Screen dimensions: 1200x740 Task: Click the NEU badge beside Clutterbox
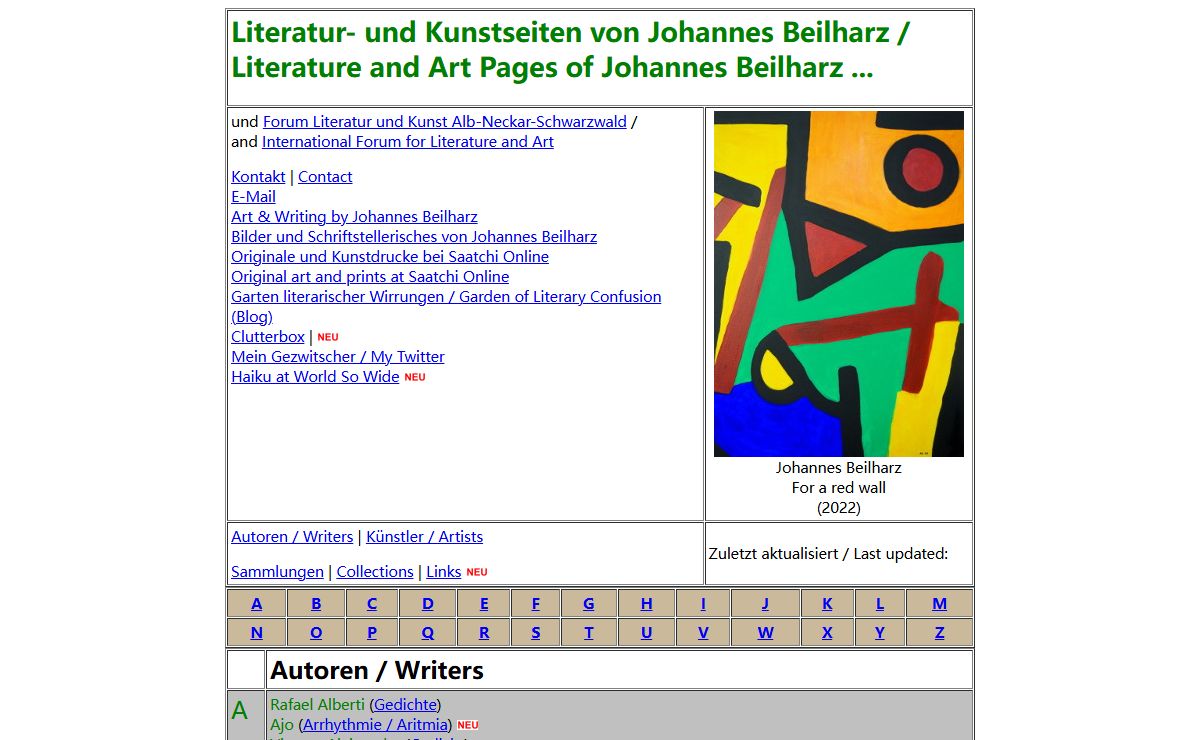[x=328, y=338]
